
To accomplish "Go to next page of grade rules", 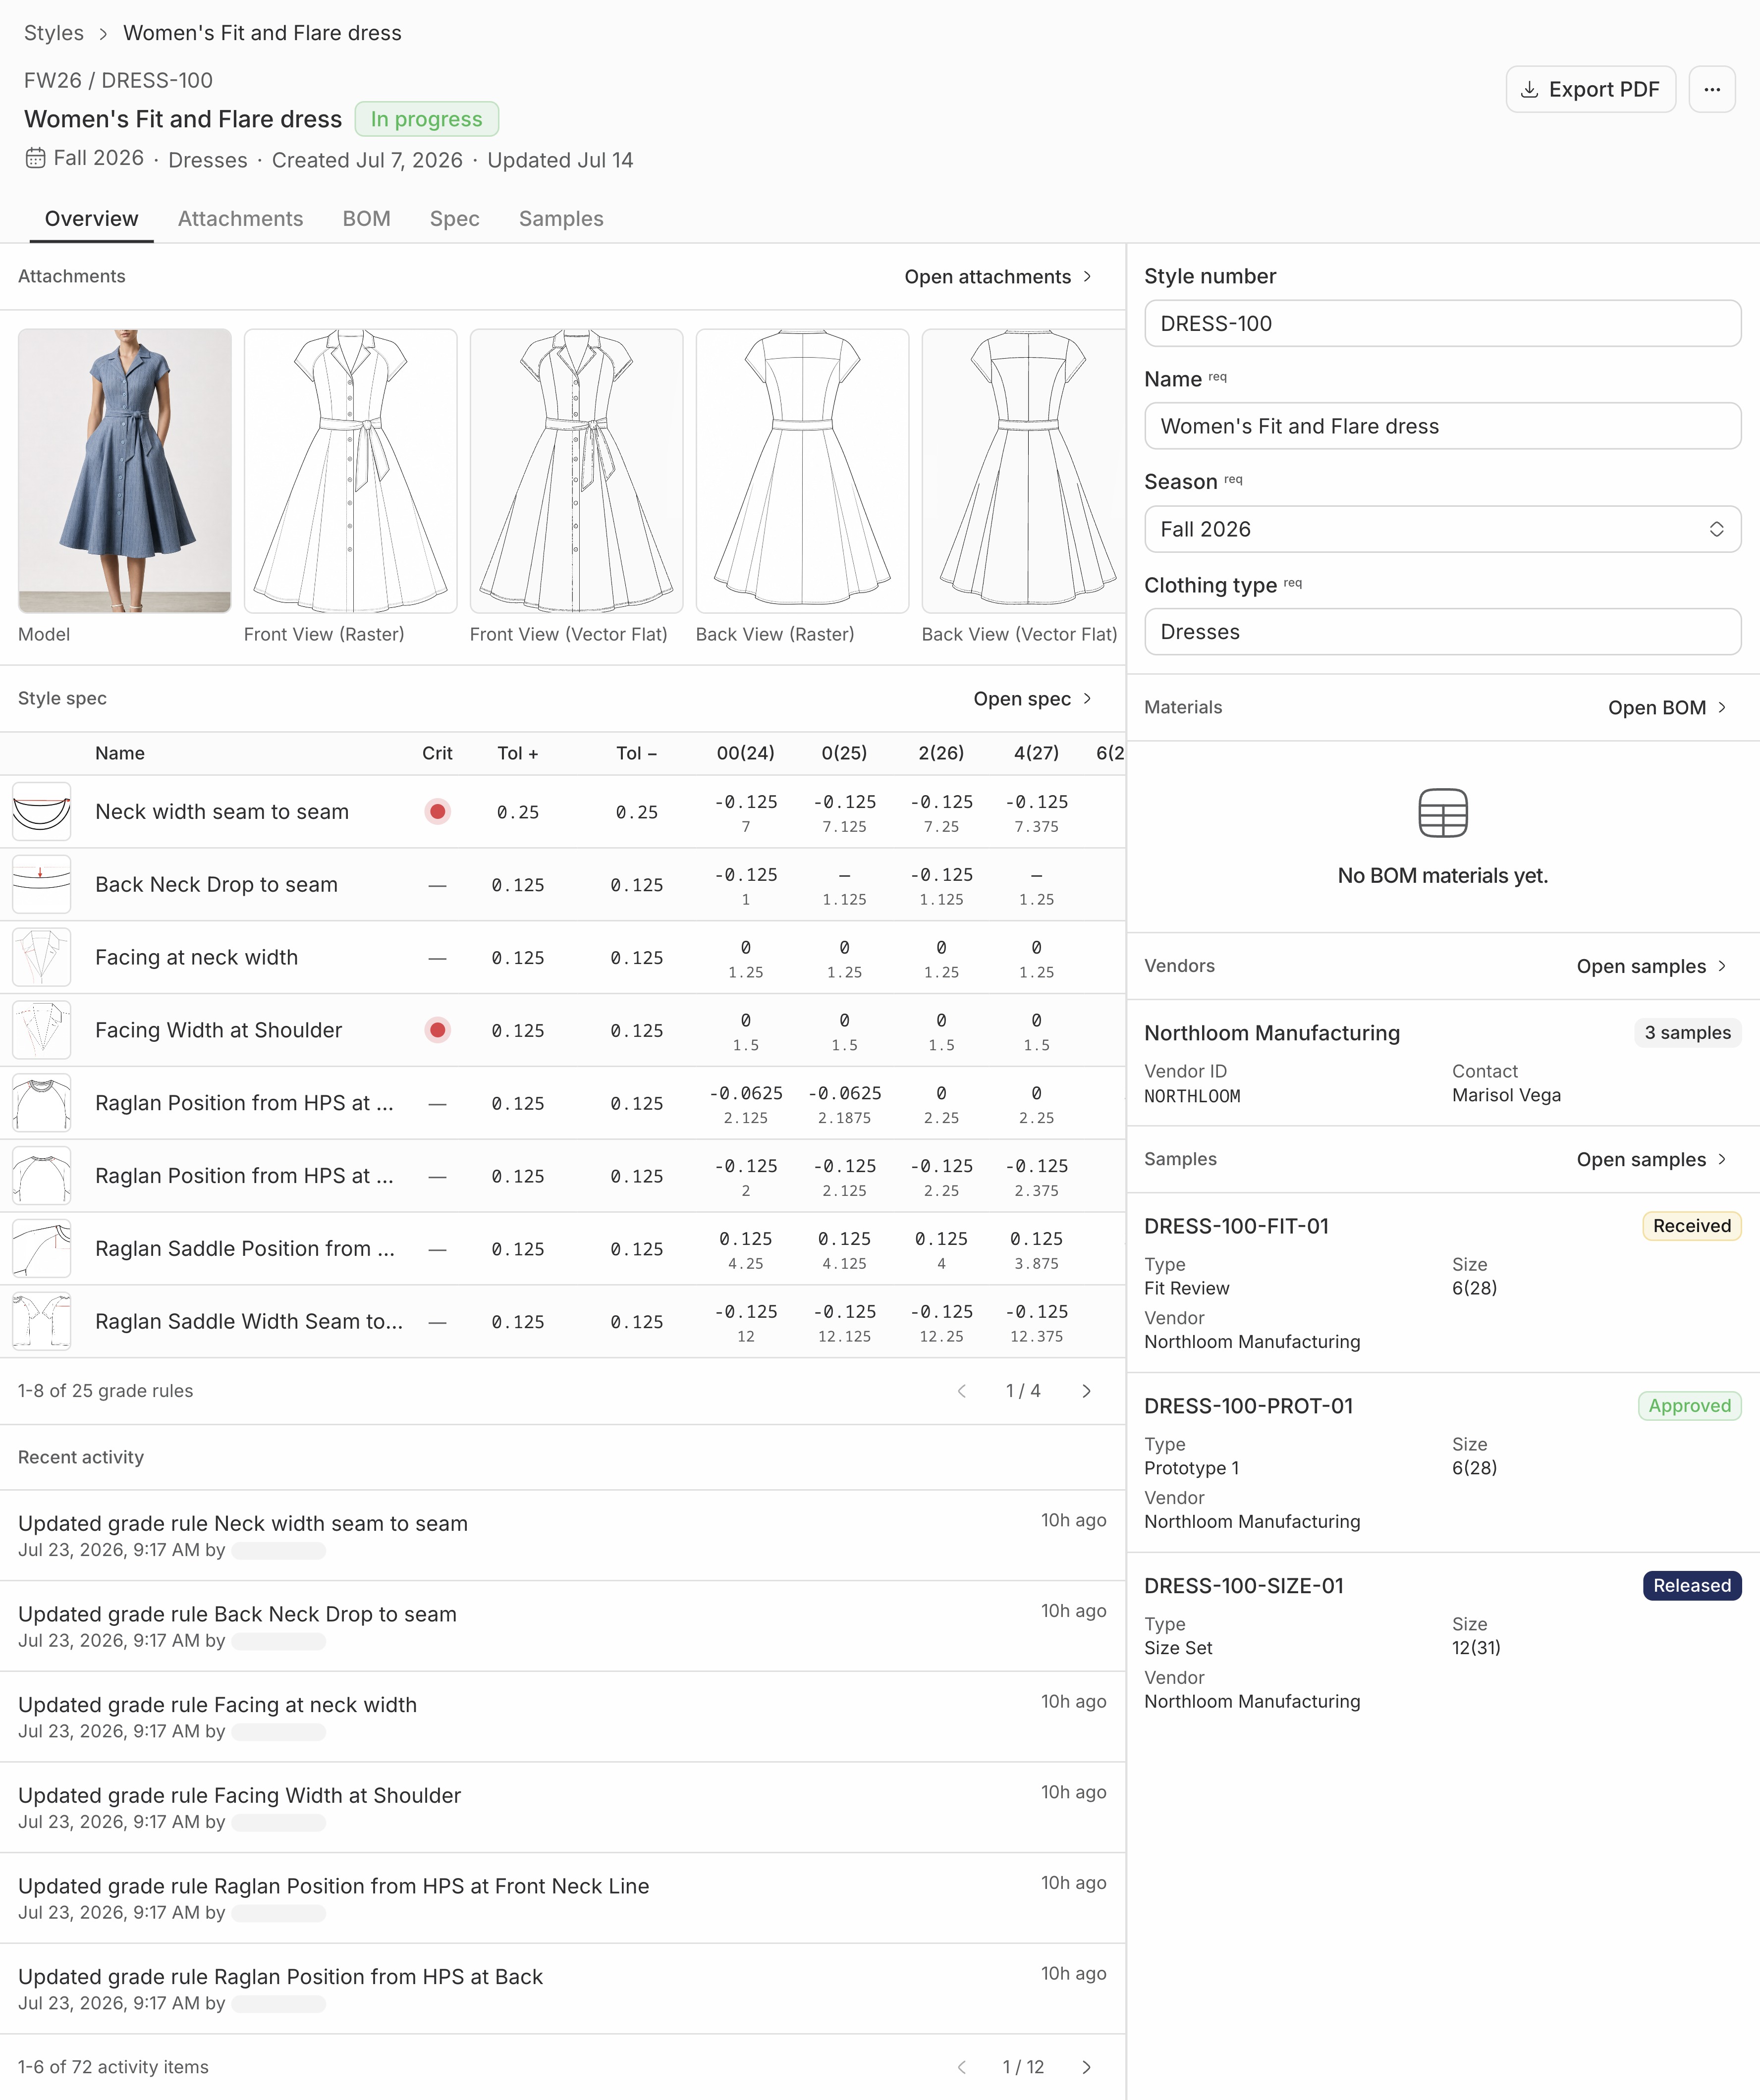I will 1087,1391.
